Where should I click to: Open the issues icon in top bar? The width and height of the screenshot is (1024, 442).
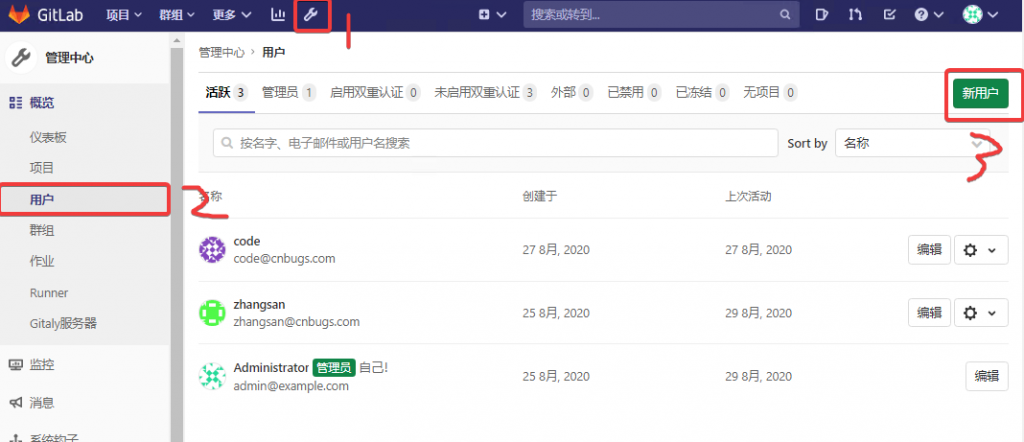tap(822, 15)
